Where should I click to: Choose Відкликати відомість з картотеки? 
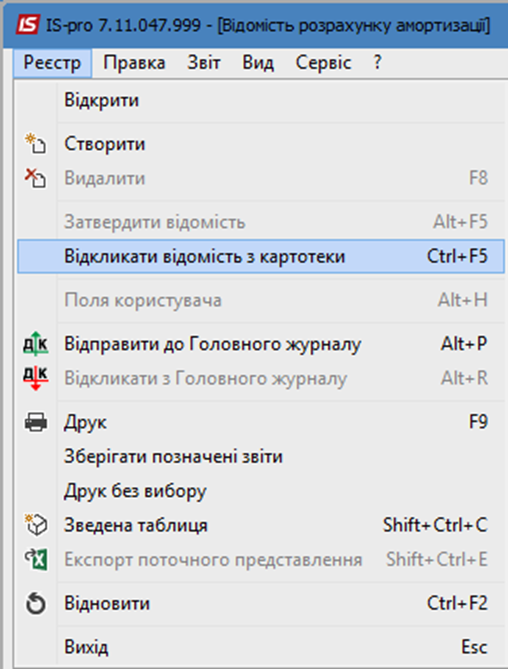261,256
